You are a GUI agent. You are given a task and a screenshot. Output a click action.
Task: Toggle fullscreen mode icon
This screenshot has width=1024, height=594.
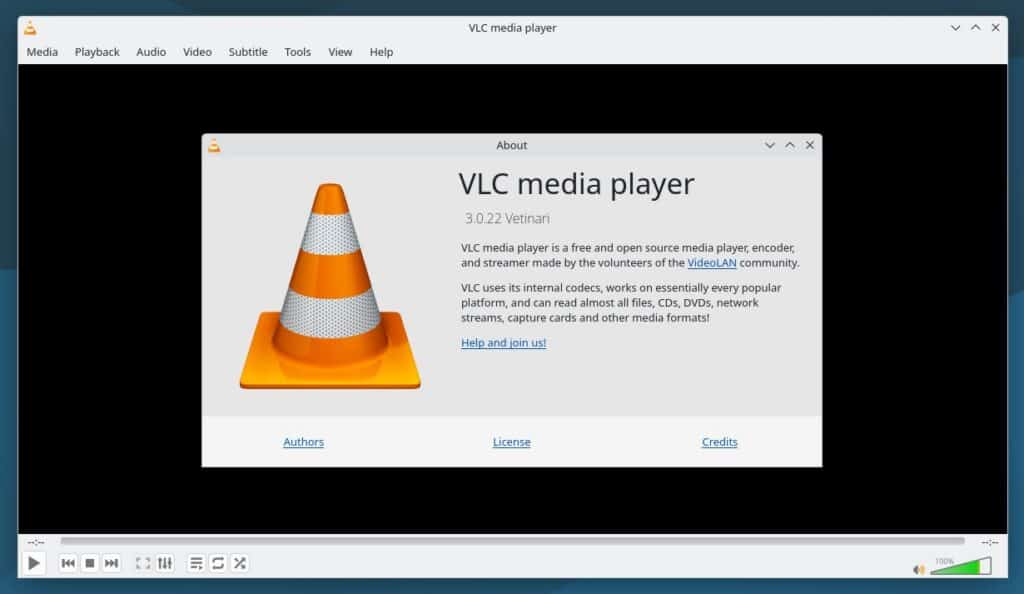coord(141,563)
